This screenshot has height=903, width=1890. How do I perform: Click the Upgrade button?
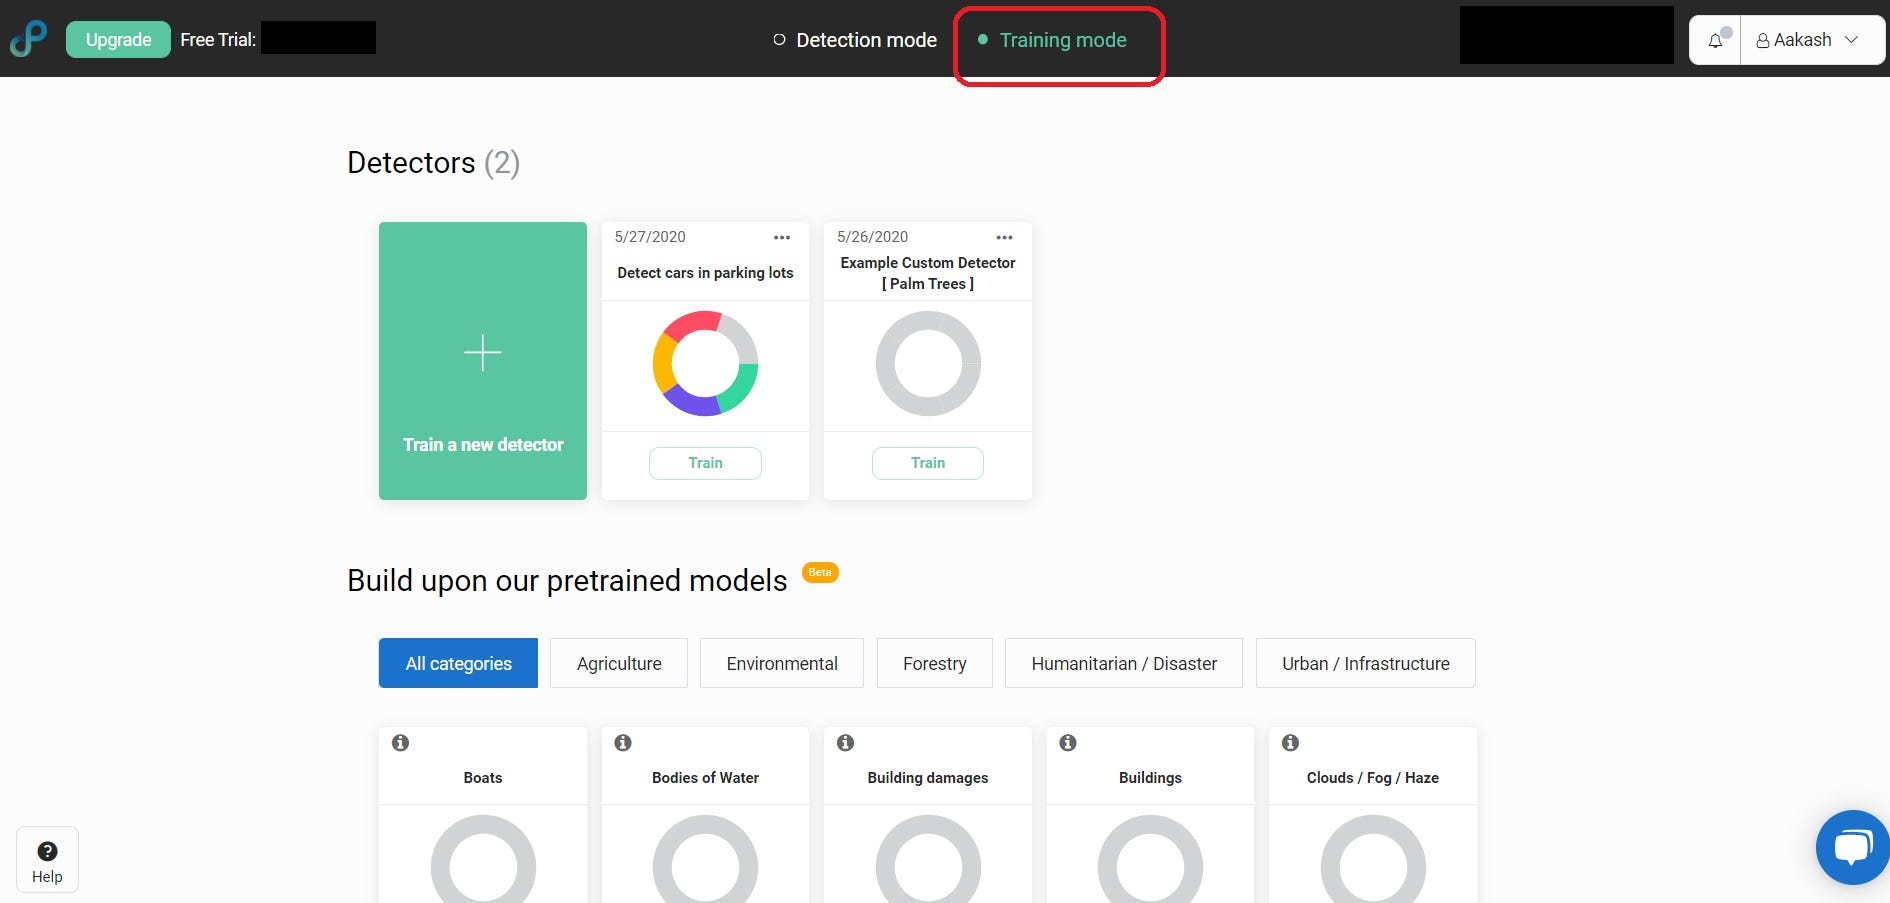point(118,40)
